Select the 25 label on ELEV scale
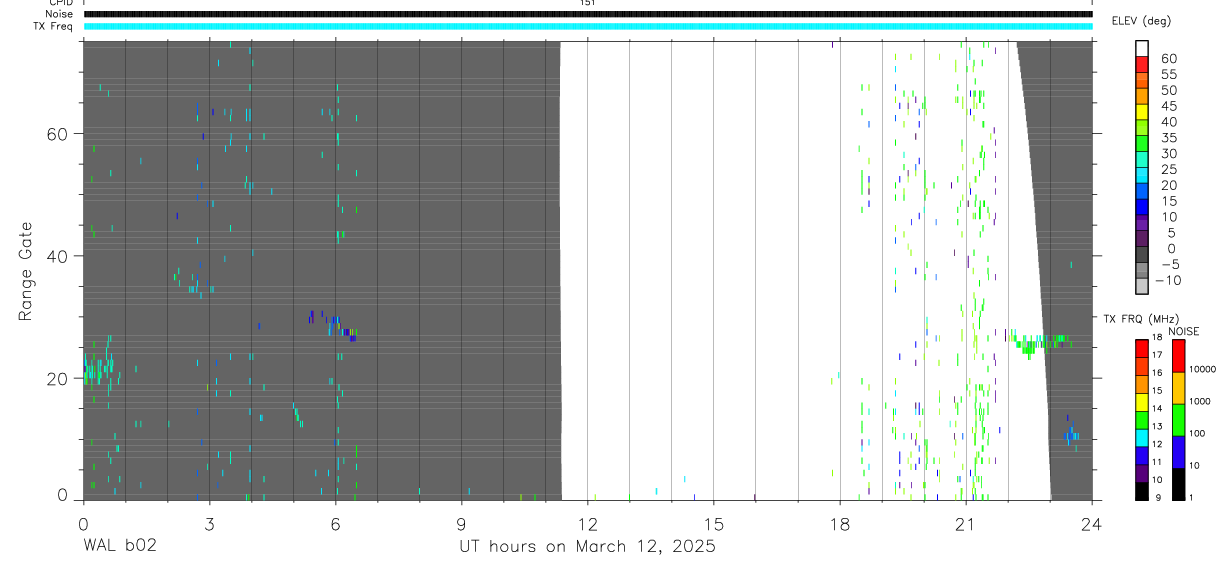1228x567 pixels. [x=1168, y=169]
